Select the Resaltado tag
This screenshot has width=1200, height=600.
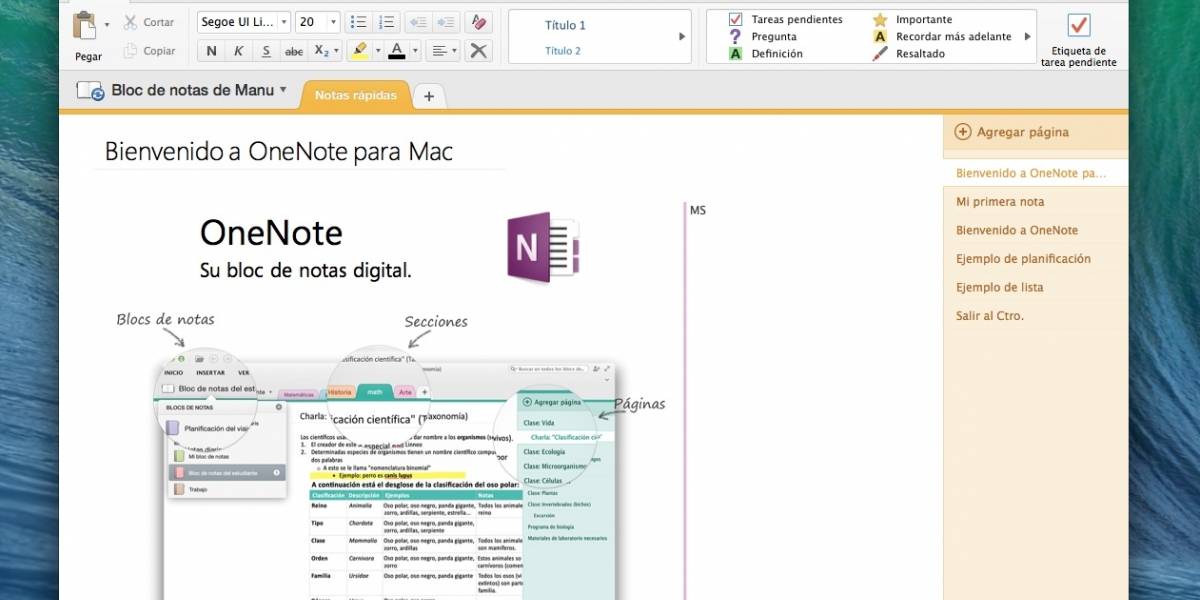click(908, 54)
